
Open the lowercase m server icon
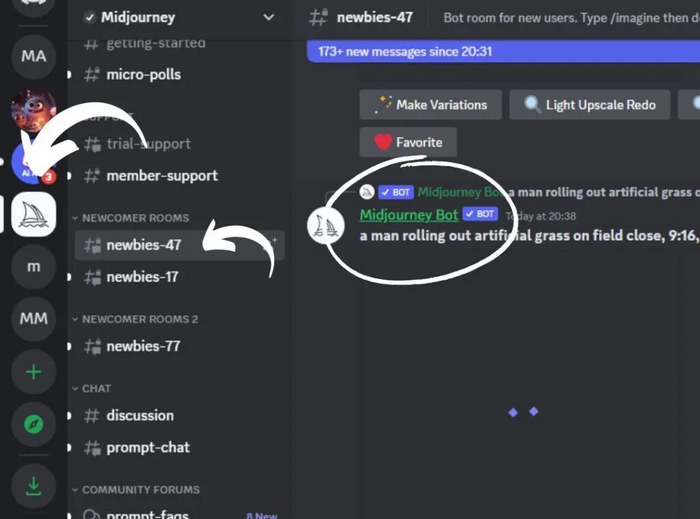(x=33, y=266)
